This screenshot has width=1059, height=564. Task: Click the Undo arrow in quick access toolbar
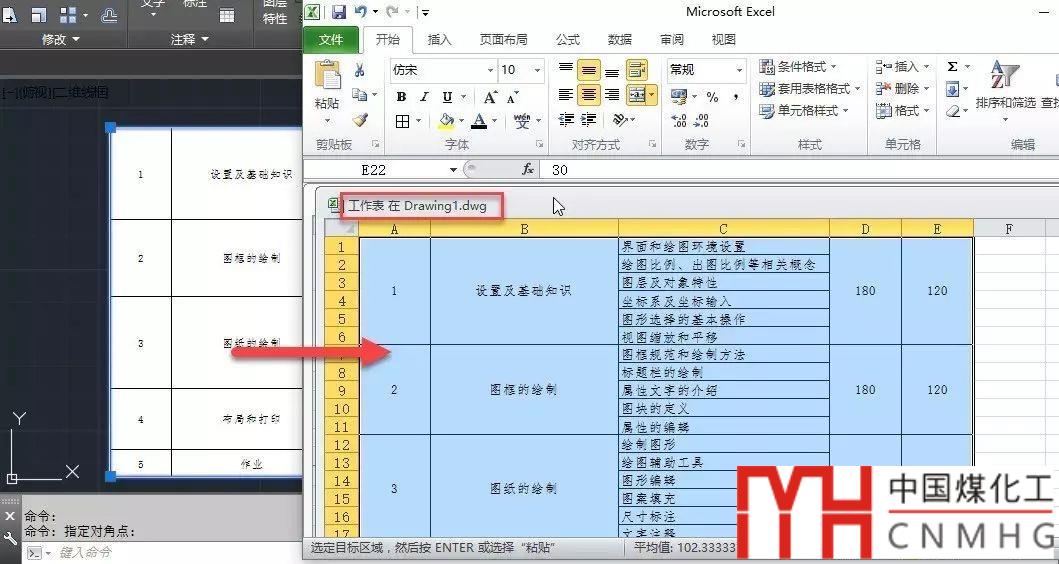pos(361,11)
